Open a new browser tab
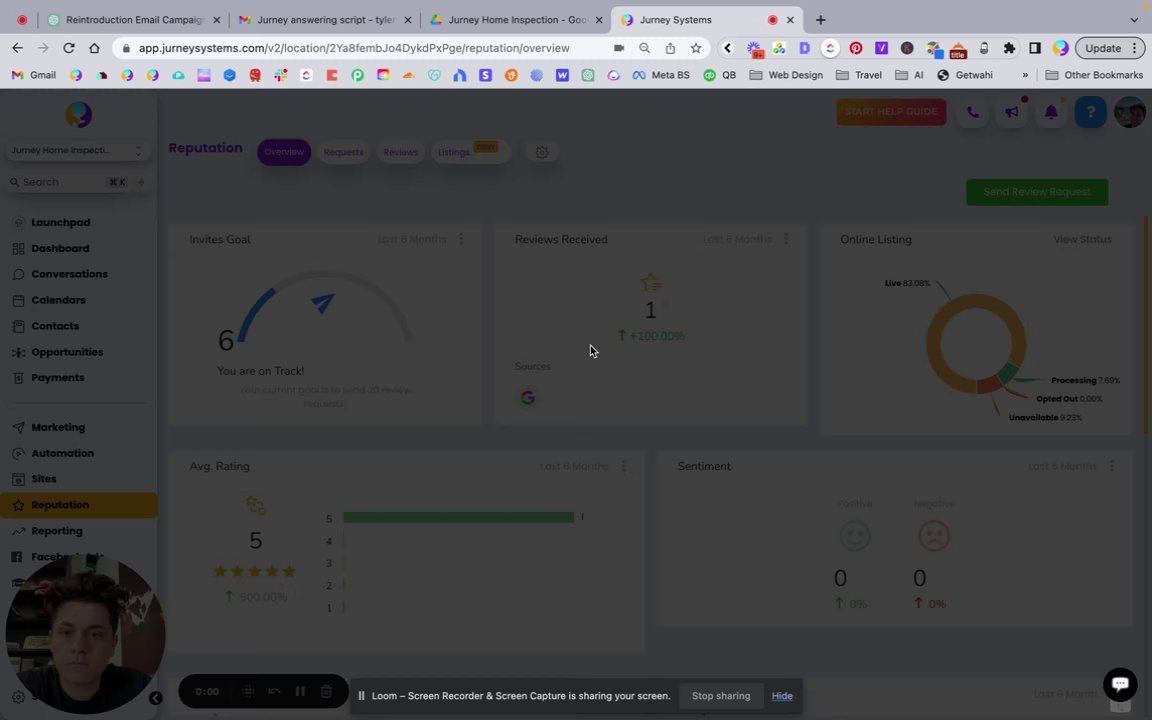 click(821, 20)
